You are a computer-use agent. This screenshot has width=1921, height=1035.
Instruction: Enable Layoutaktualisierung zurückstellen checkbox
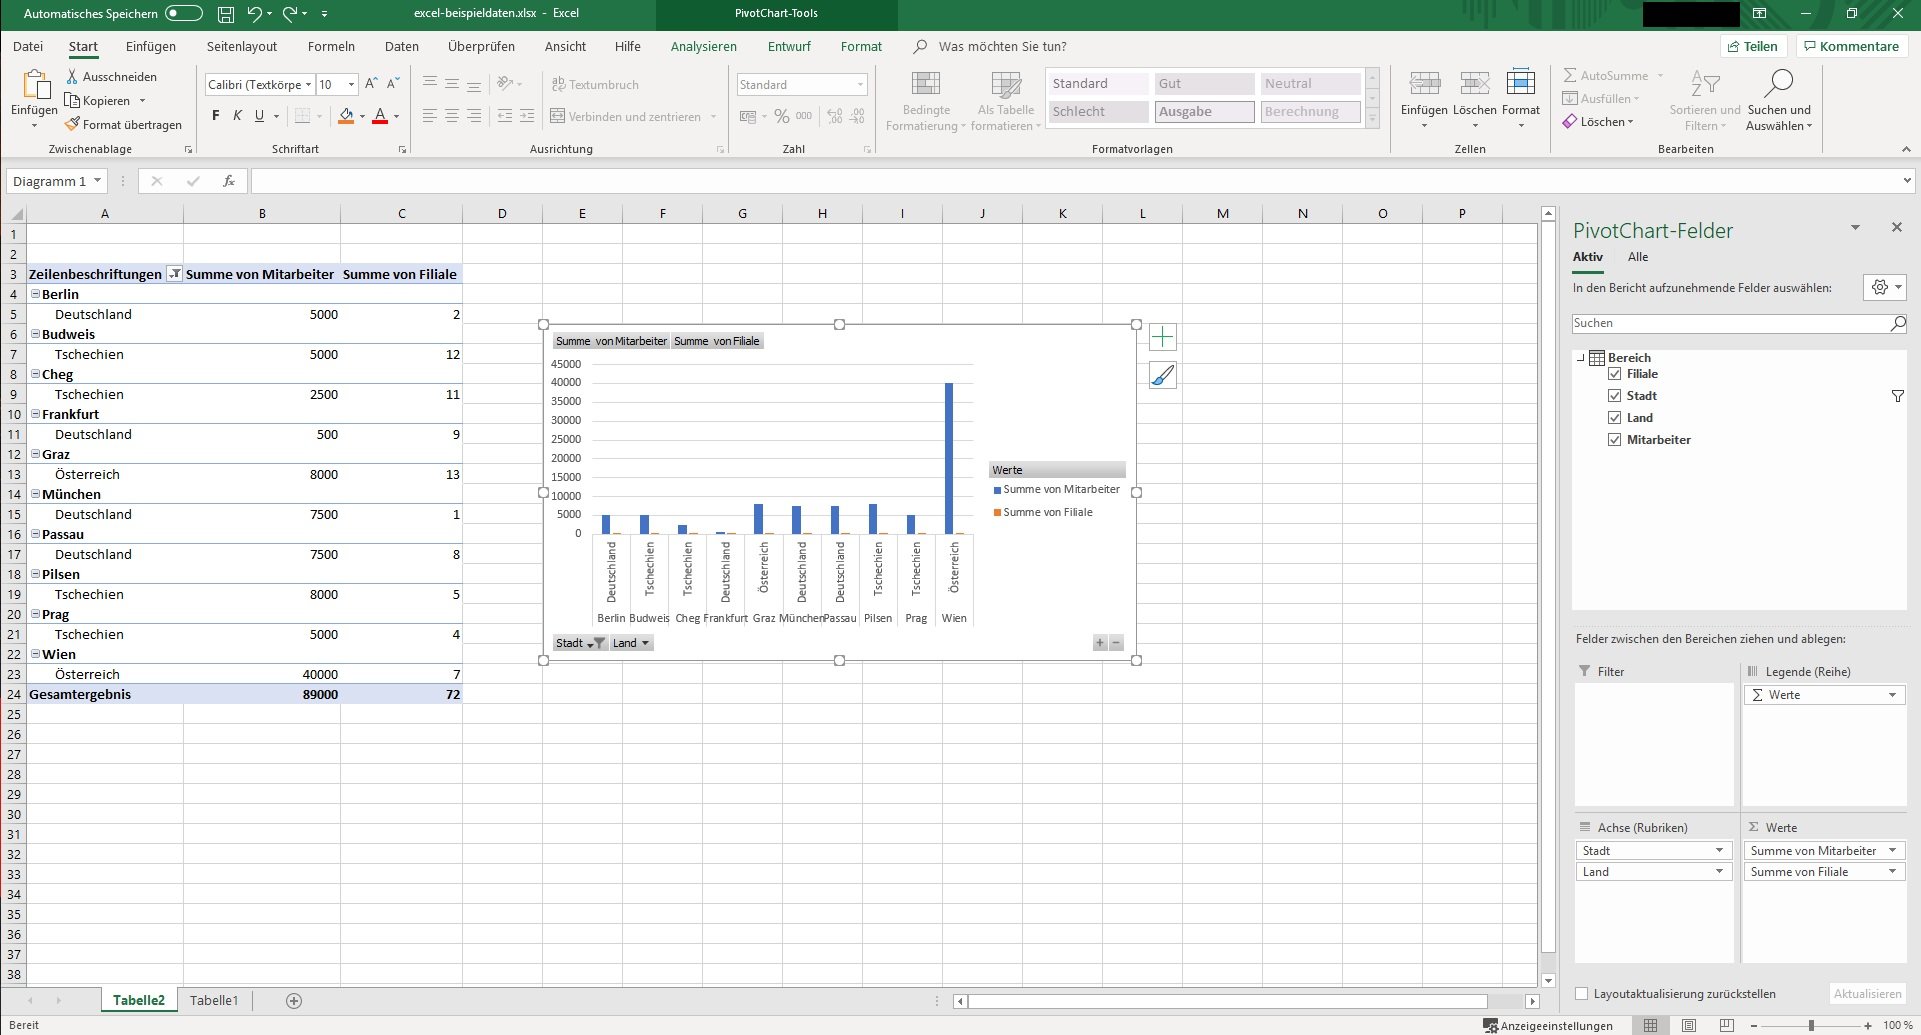1581,994
